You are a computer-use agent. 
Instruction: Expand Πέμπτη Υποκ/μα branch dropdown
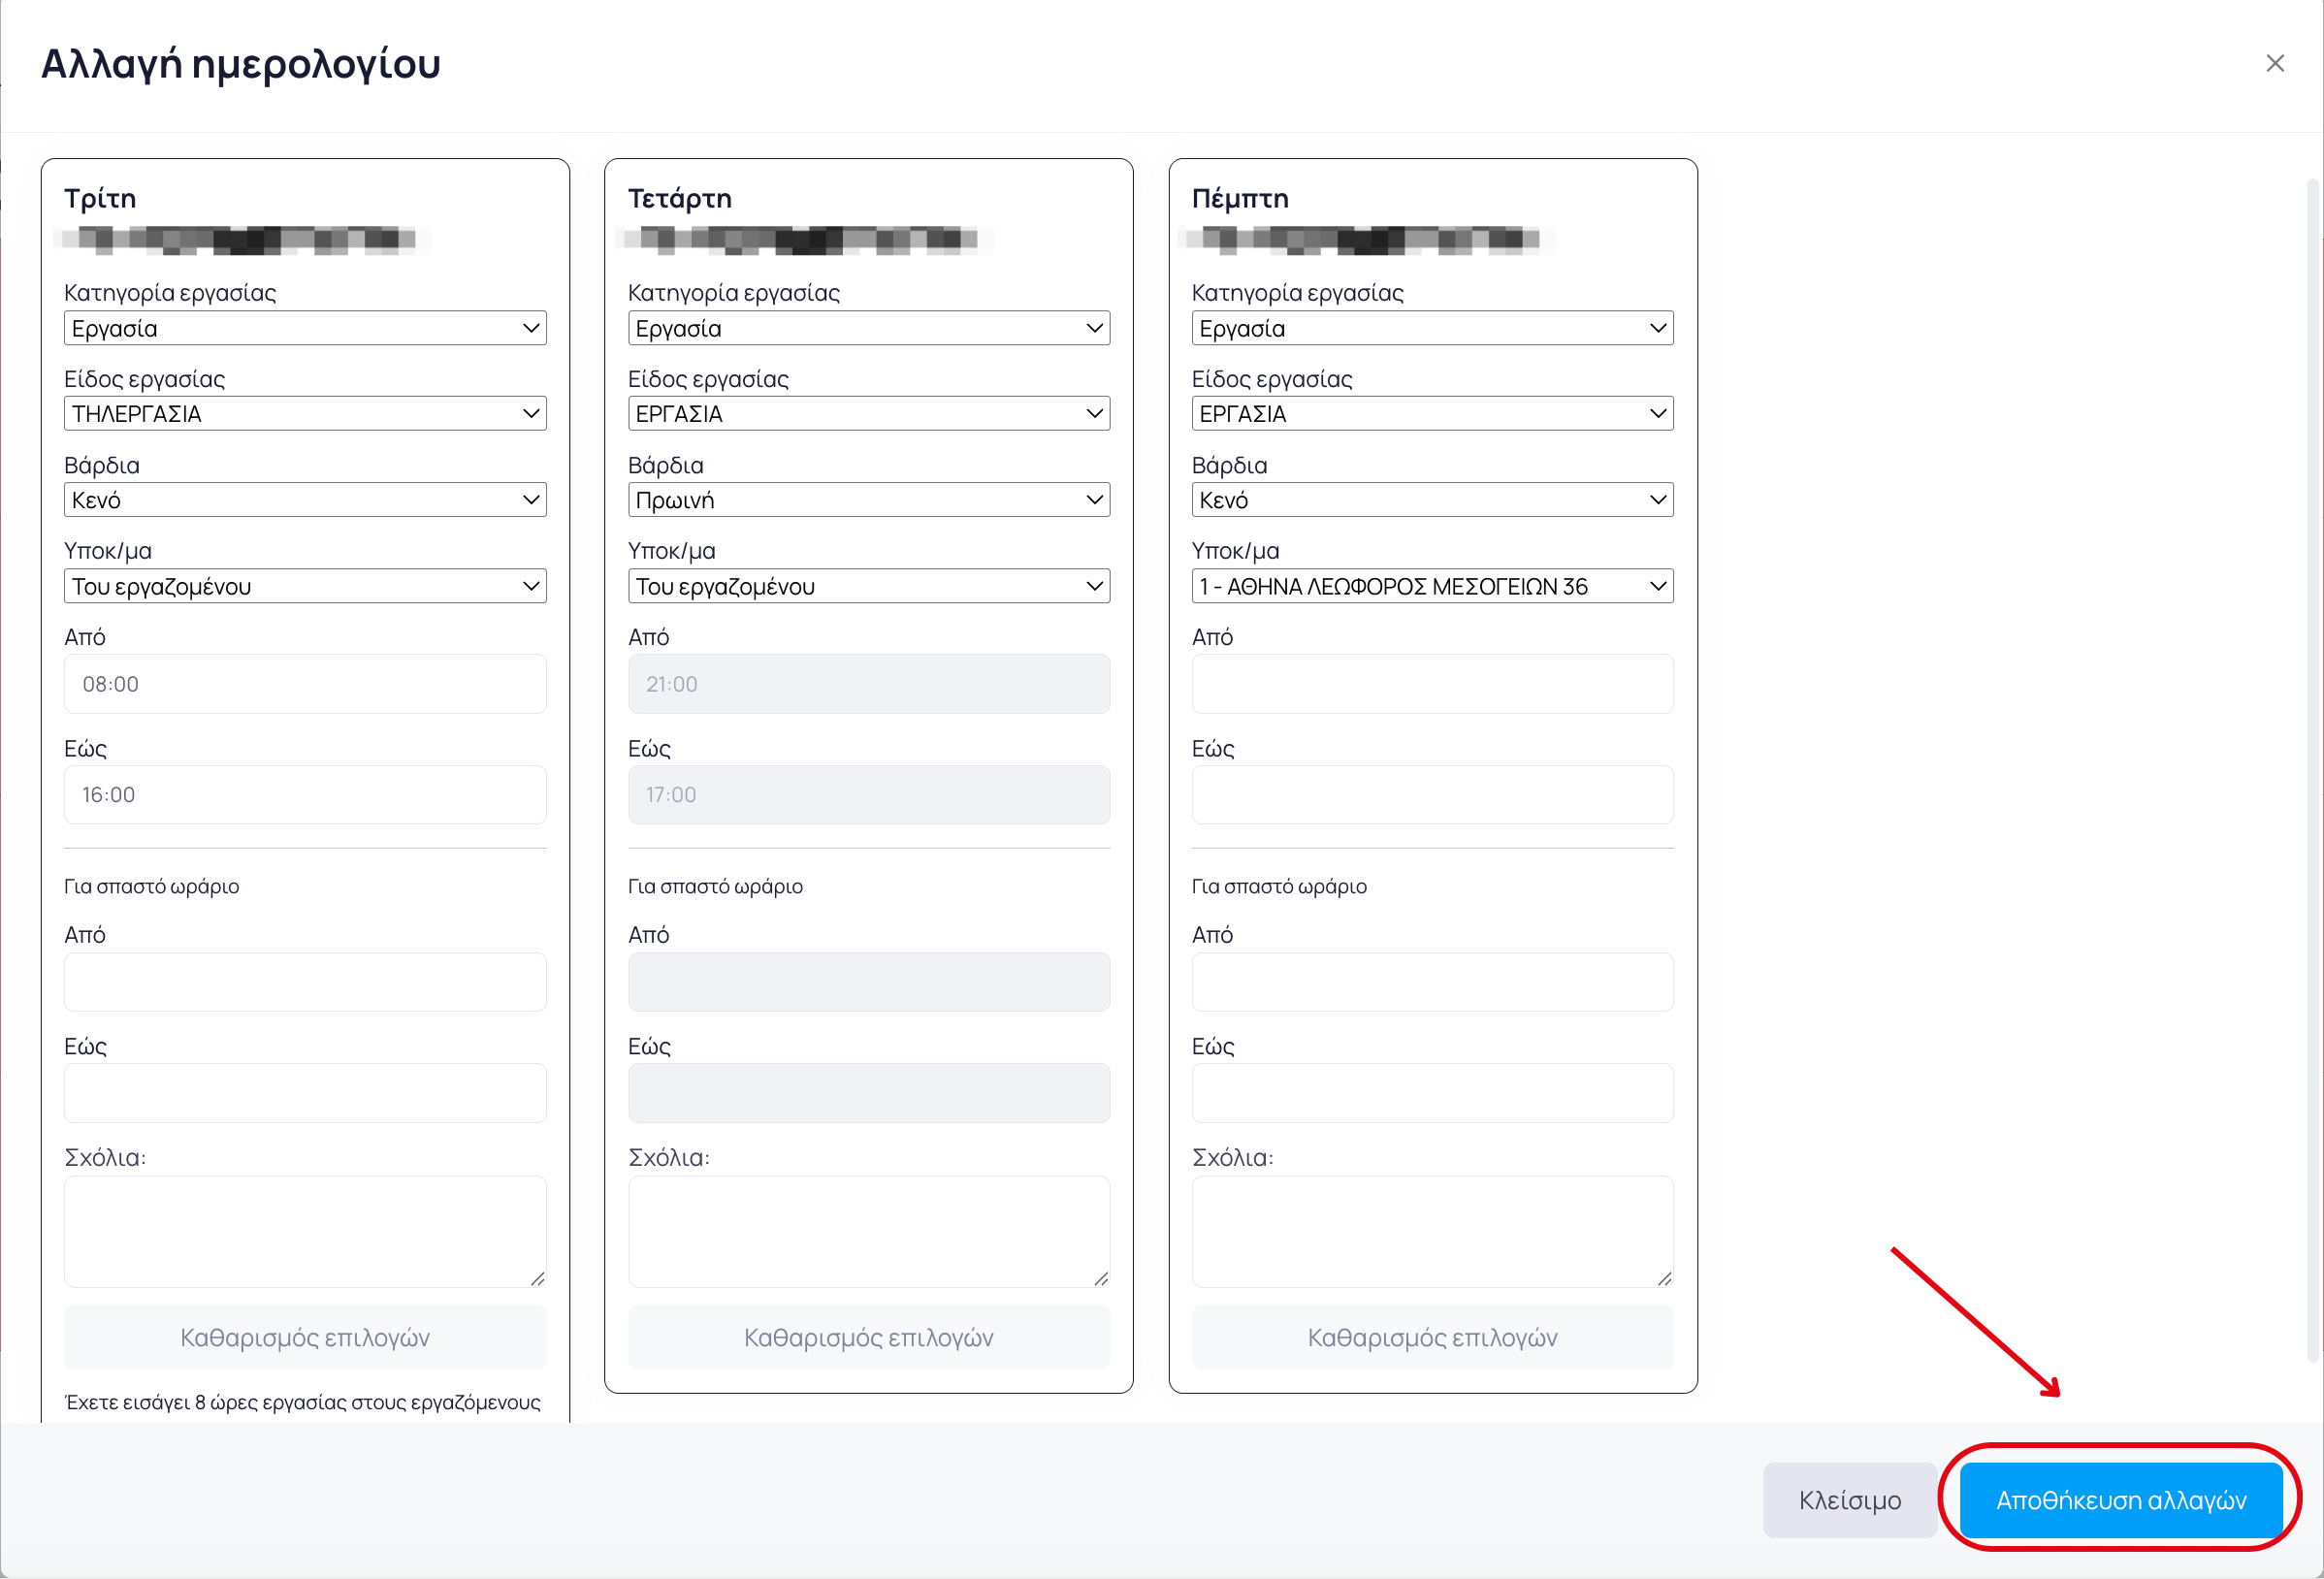[1432, 586]
